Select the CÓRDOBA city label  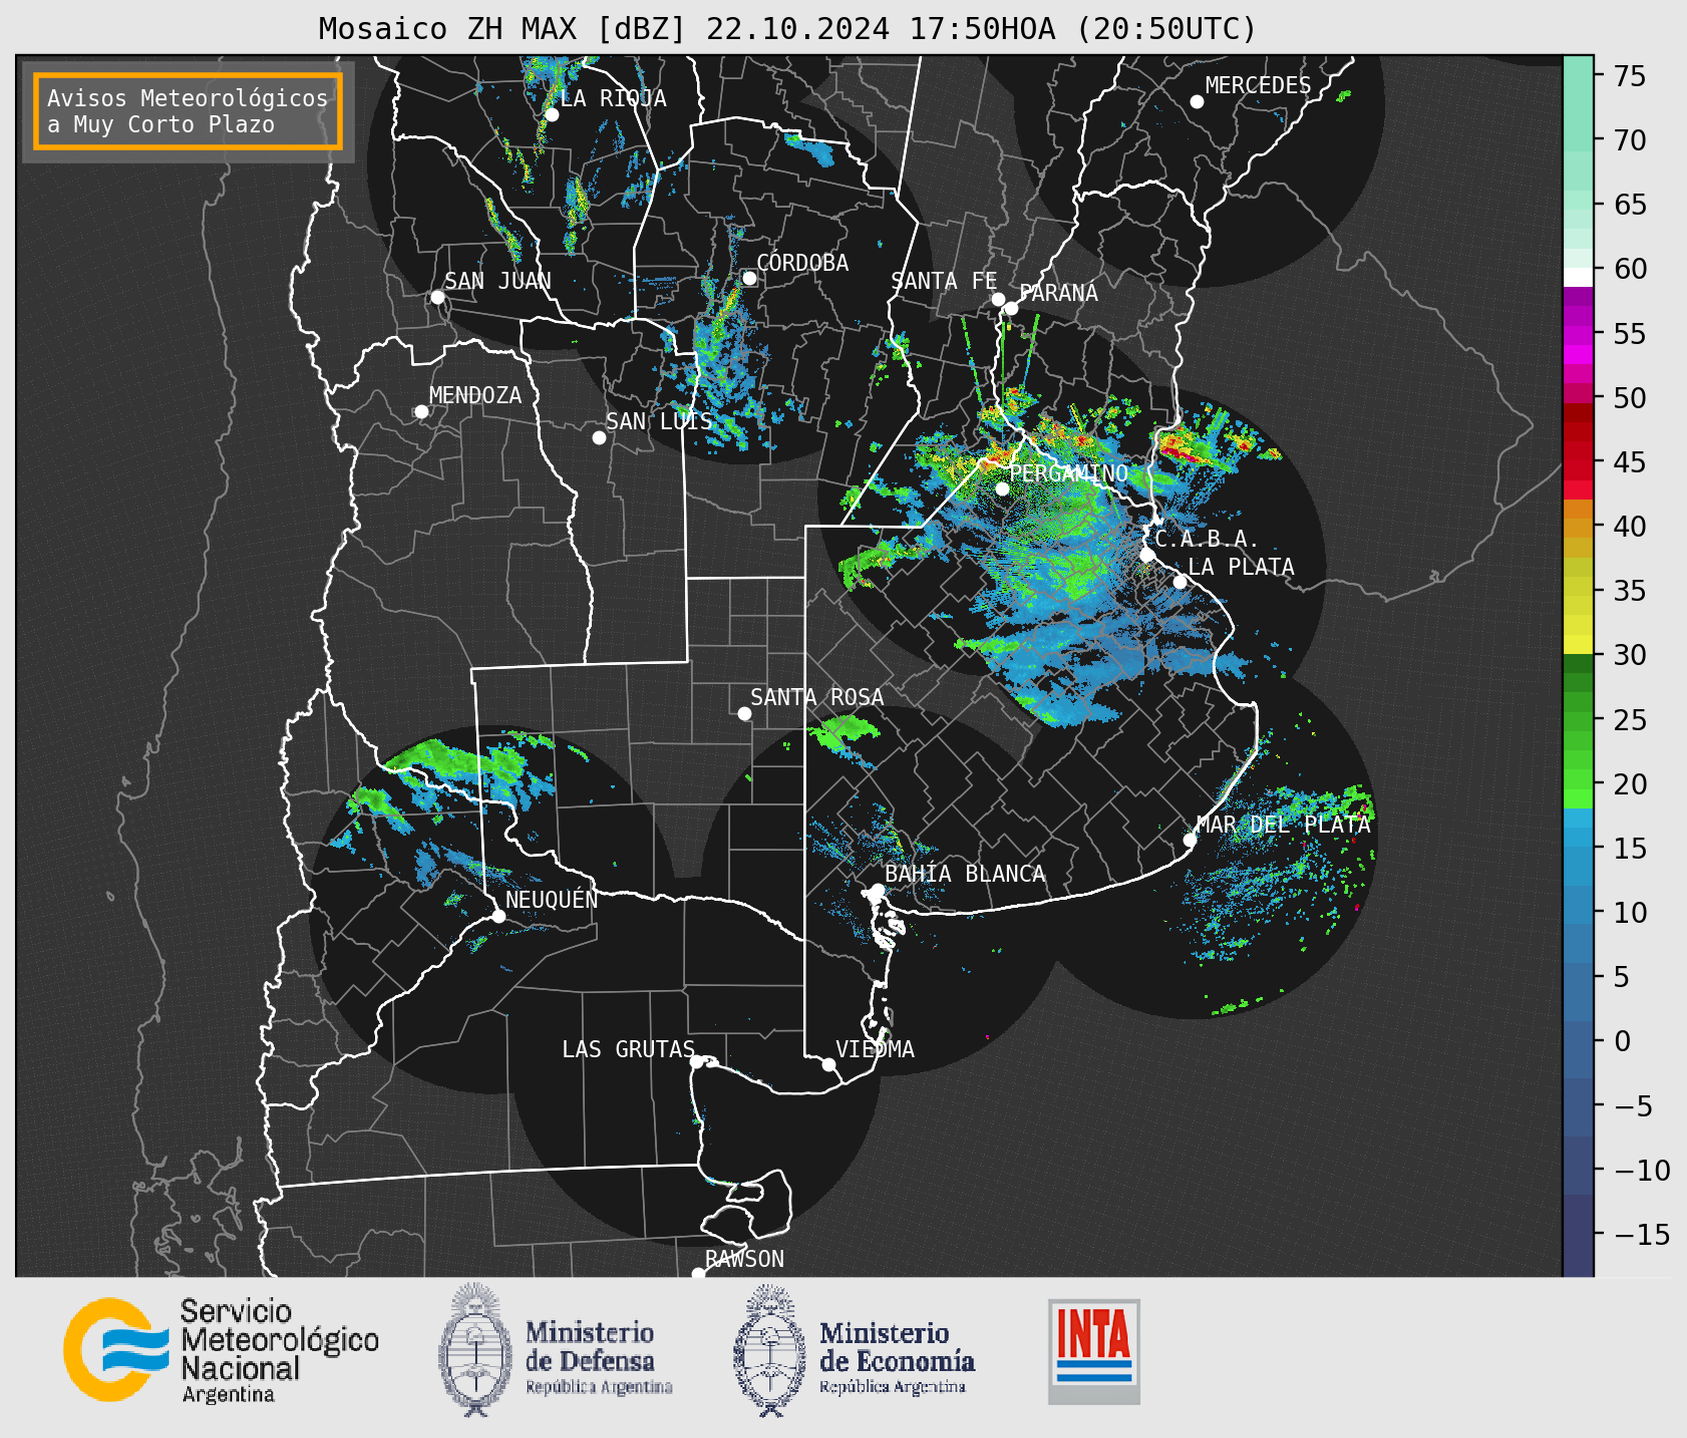point(803,263)
